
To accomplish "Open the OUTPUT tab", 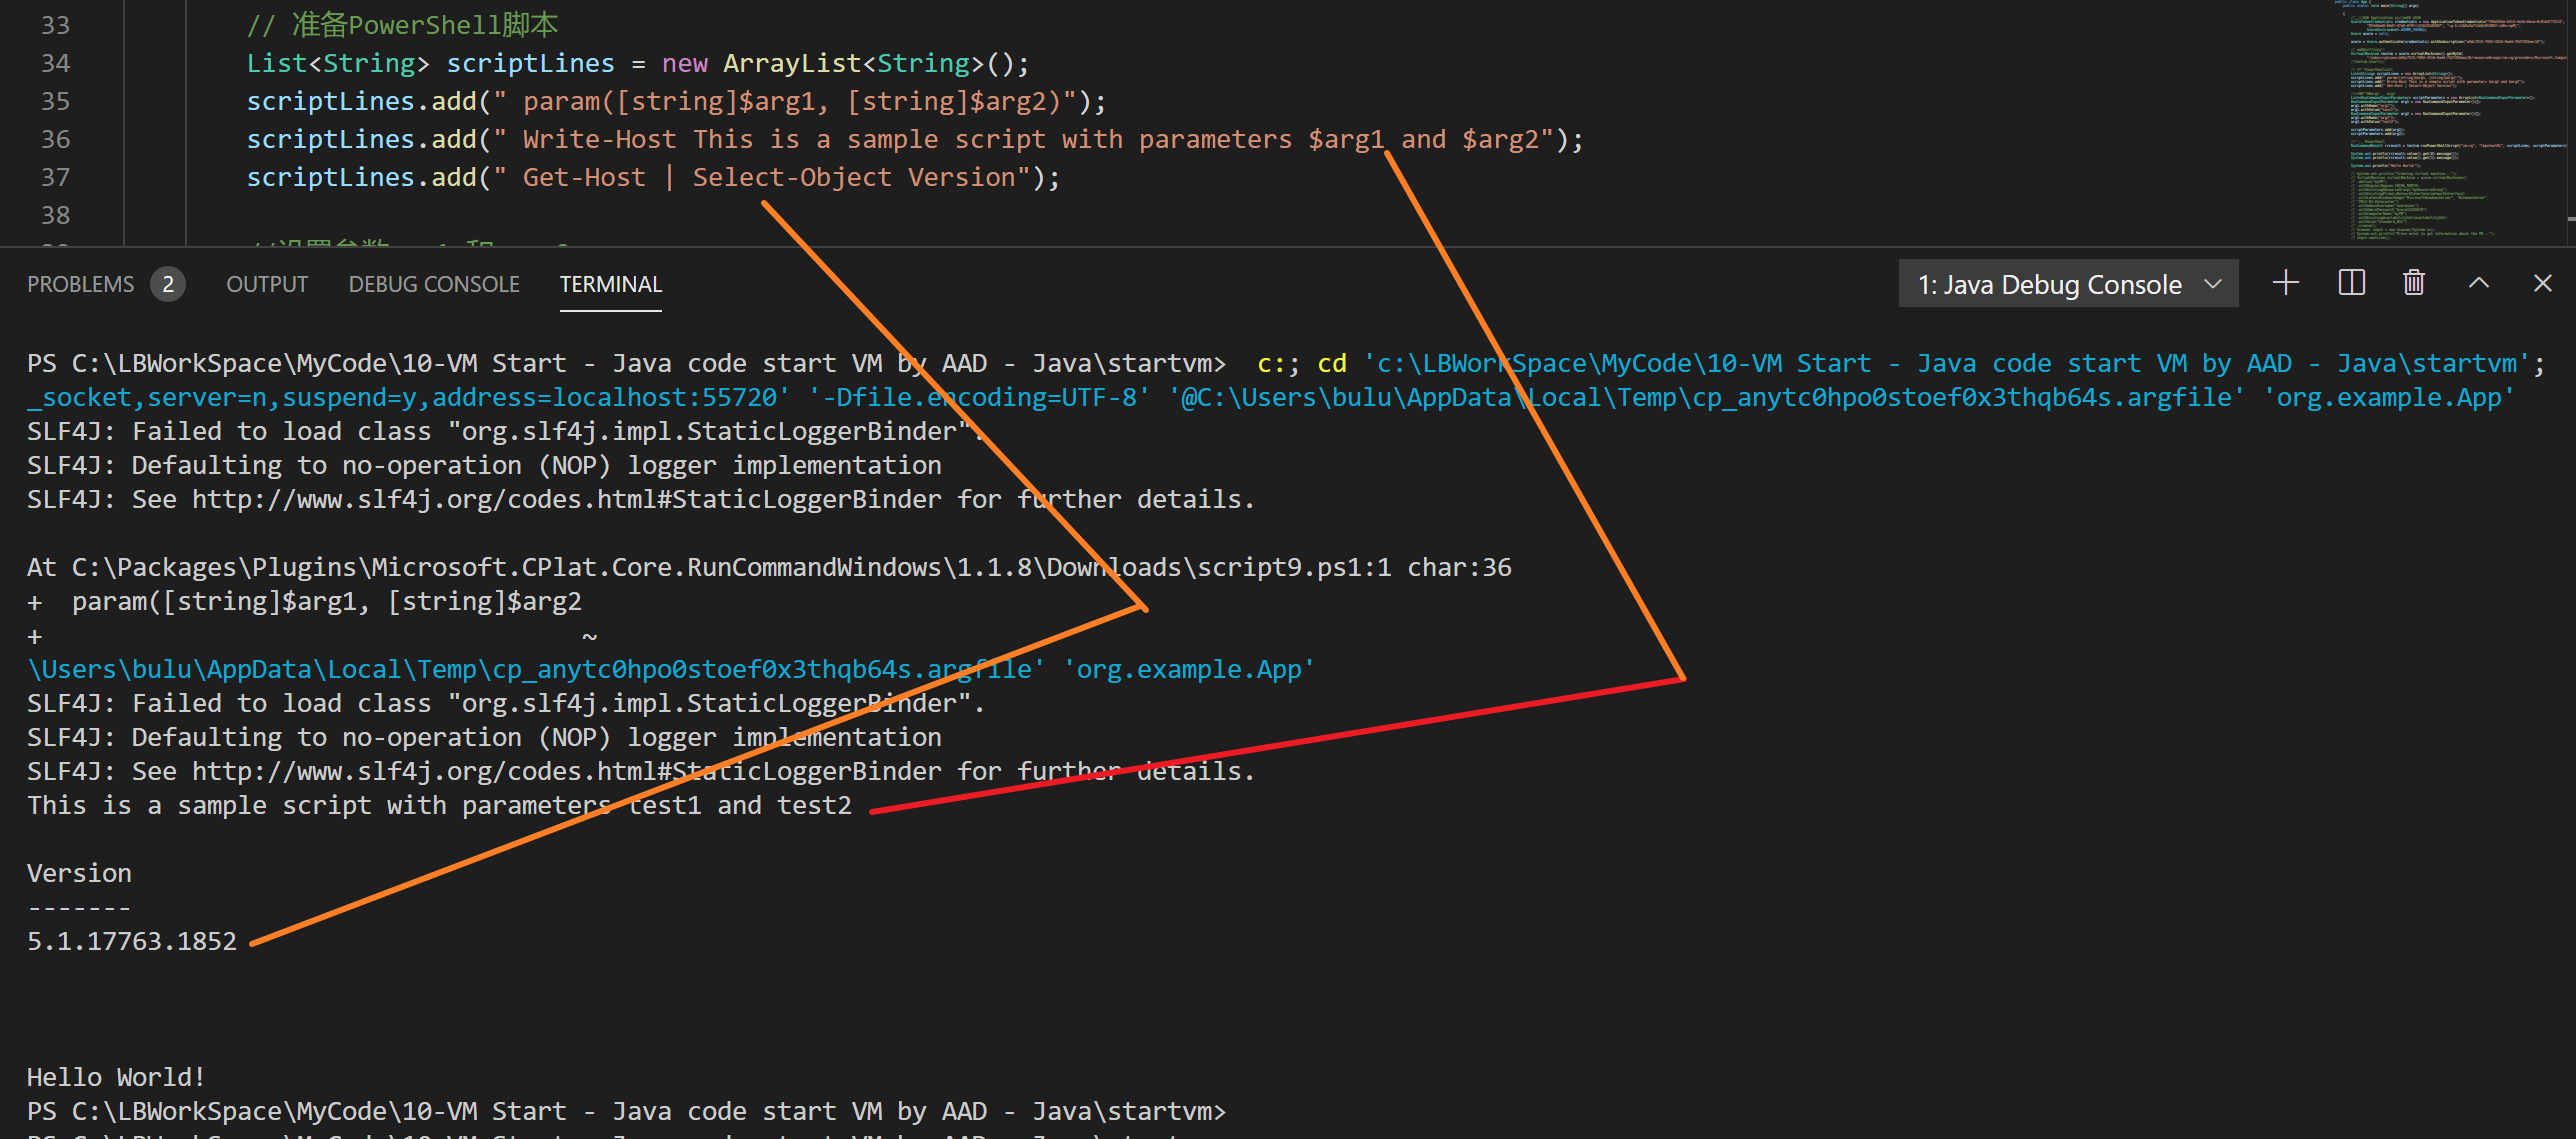I will coord(267,285).
